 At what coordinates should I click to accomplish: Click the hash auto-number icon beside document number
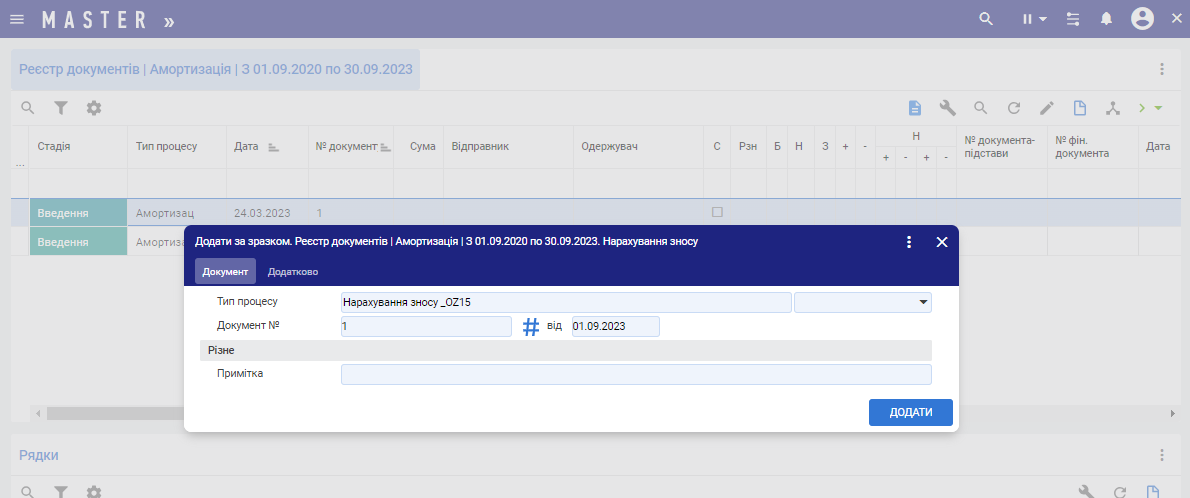coord(531,327)
